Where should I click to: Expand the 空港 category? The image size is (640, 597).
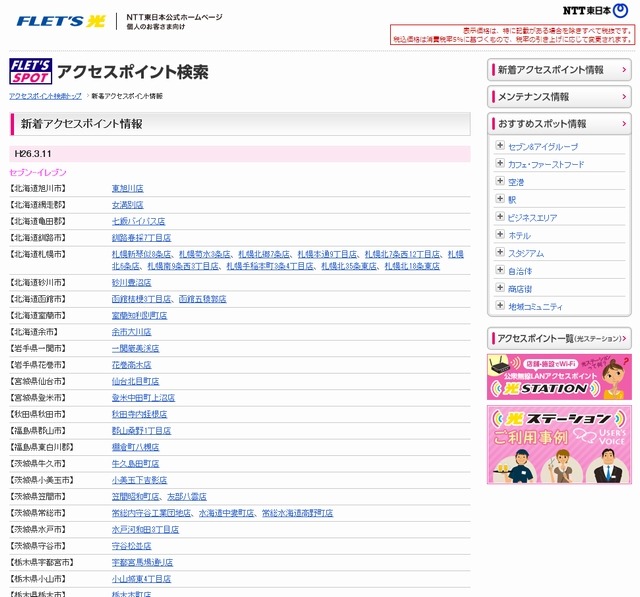pos(500,181)
